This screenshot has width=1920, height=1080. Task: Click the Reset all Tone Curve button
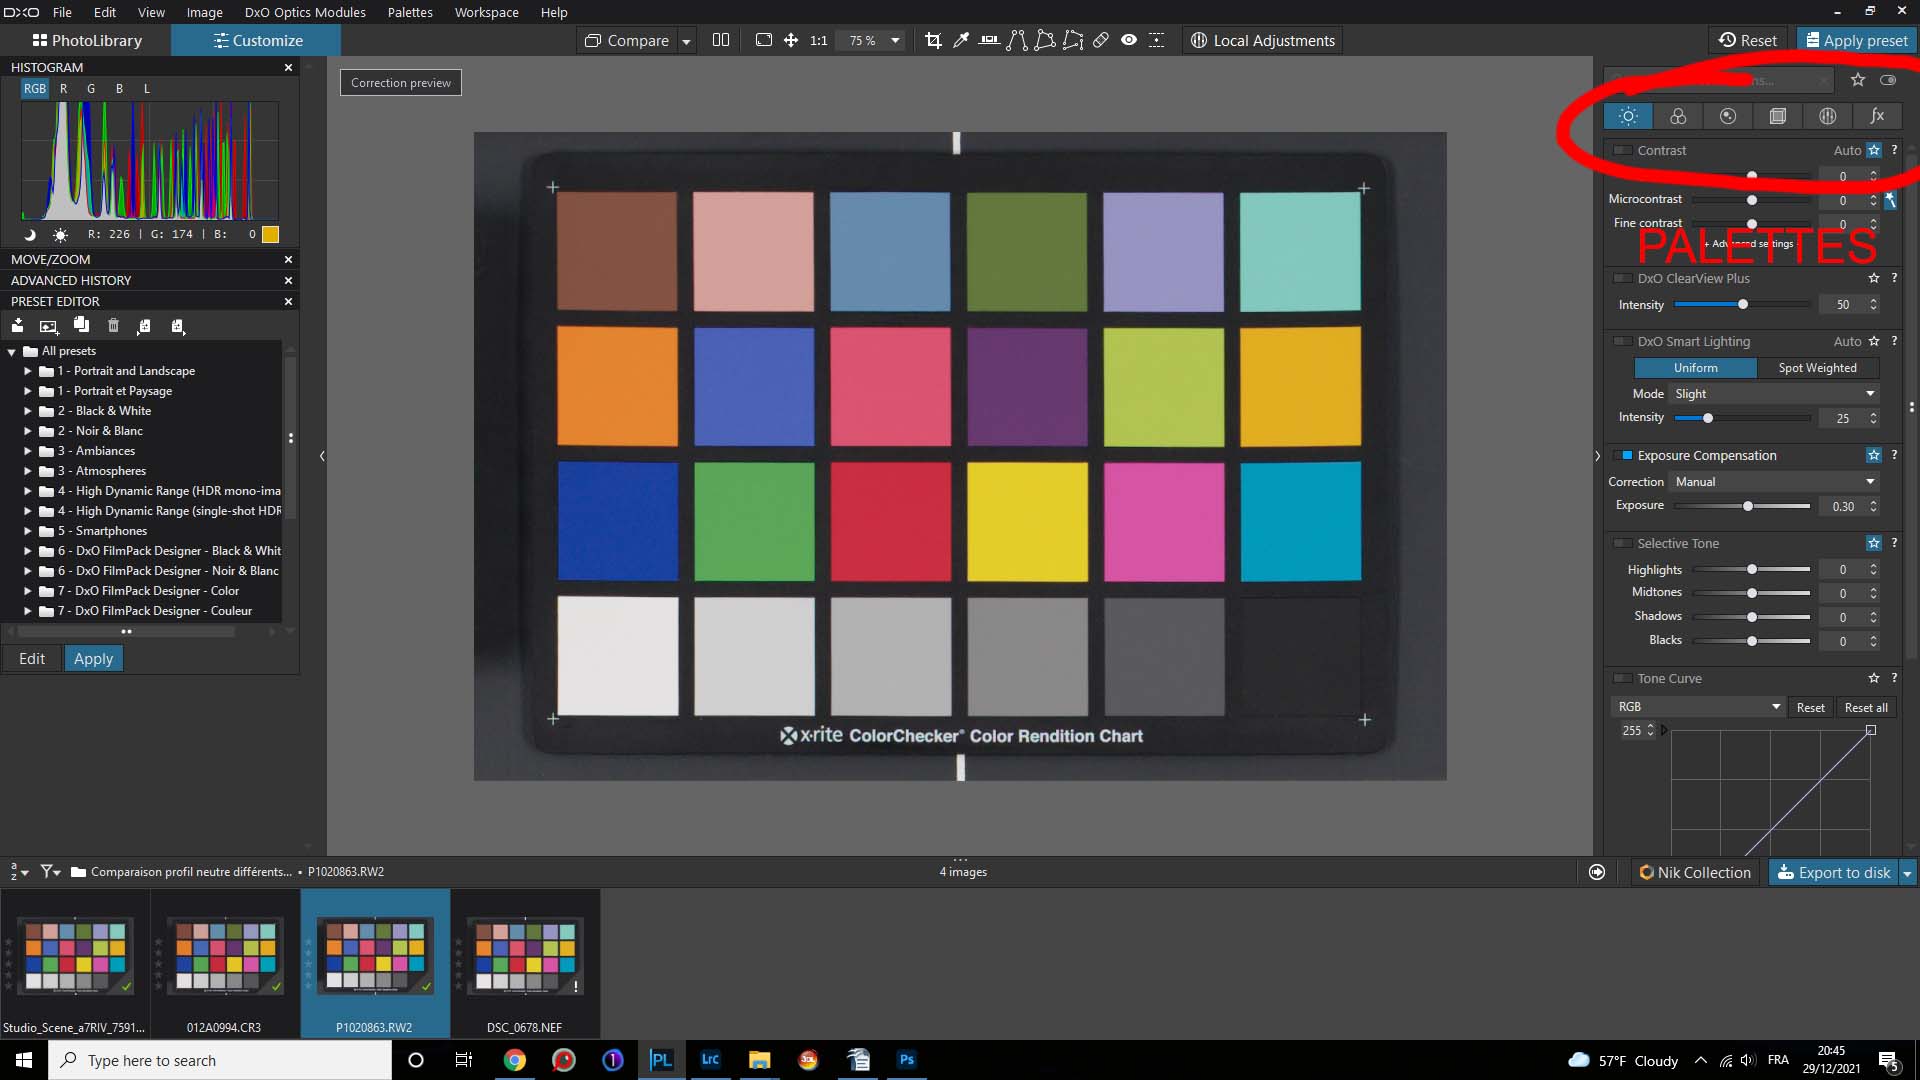pyautogui.click(x=1866, y=707)
